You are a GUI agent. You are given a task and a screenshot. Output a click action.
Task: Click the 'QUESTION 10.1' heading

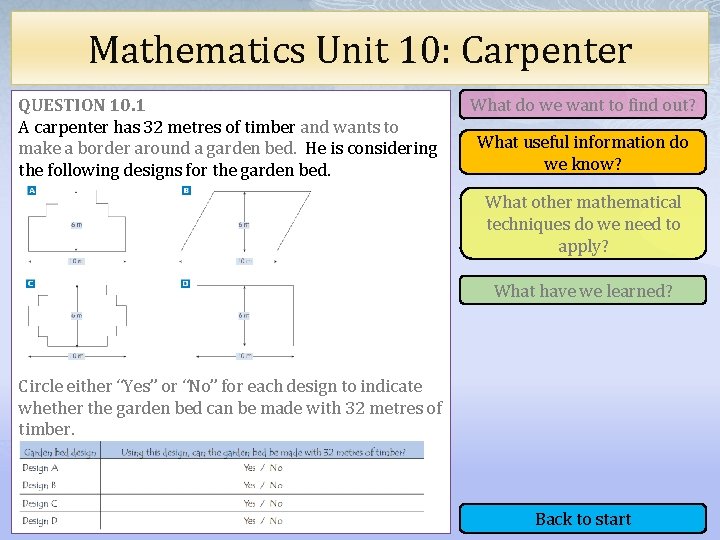click(x=81, y=105)
